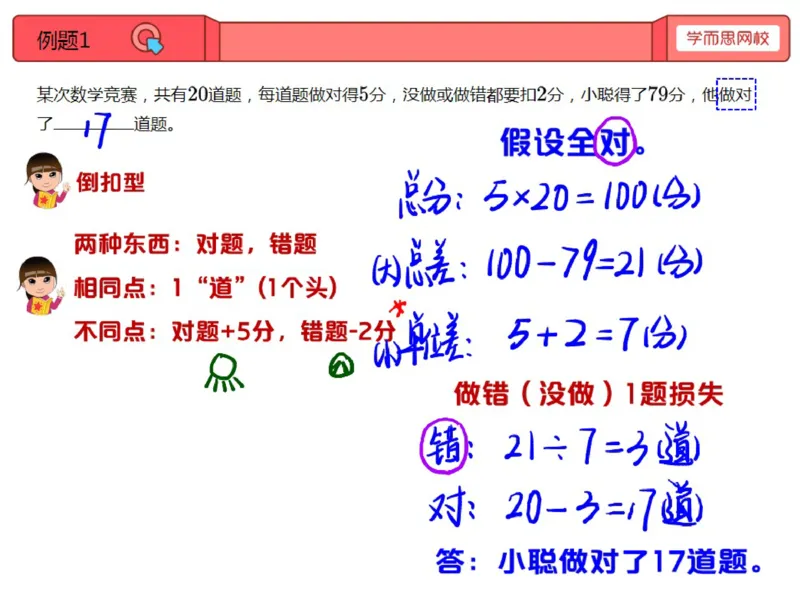Click the handwritten 17 in the answer blank
The width and height of the screenshot is (800, 600).
97,129
